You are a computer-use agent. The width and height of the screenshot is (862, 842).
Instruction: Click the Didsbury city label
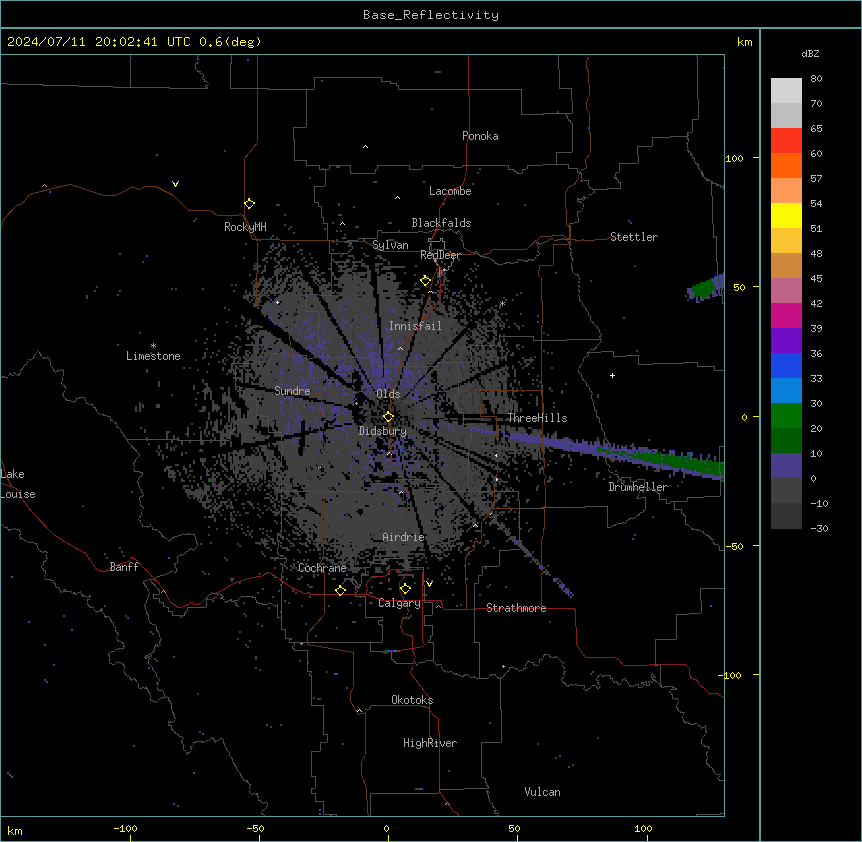click(x=383, y=431)
